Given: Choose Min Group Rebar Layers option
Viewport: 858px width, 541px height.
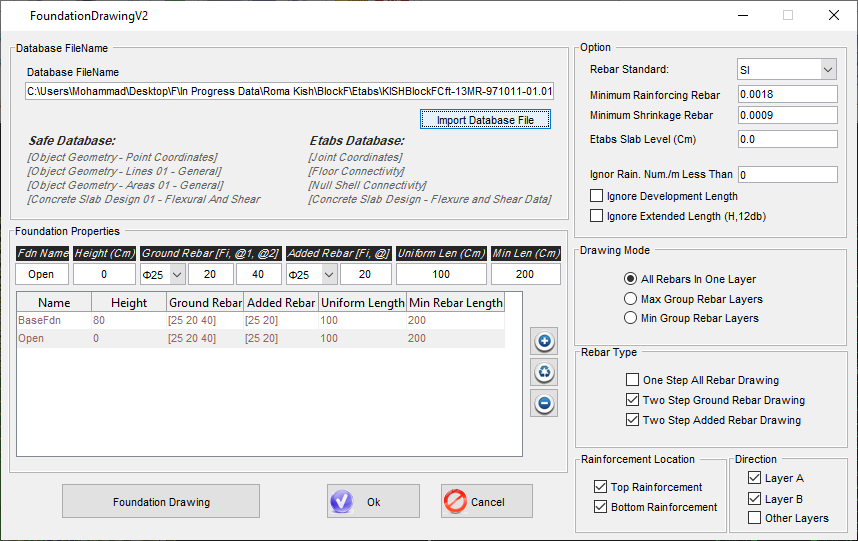Looking at the screenshot, I should point(630,318).
